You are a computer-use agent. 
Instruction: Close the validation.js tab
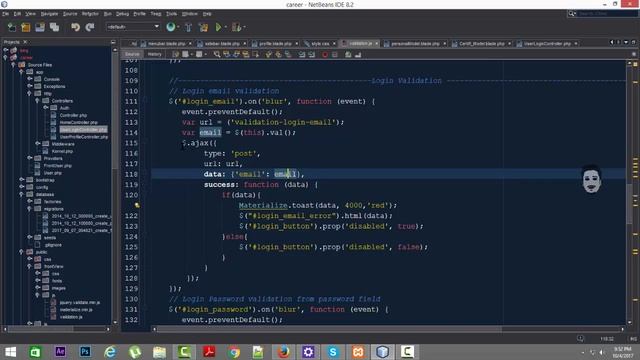coord(377,43)
